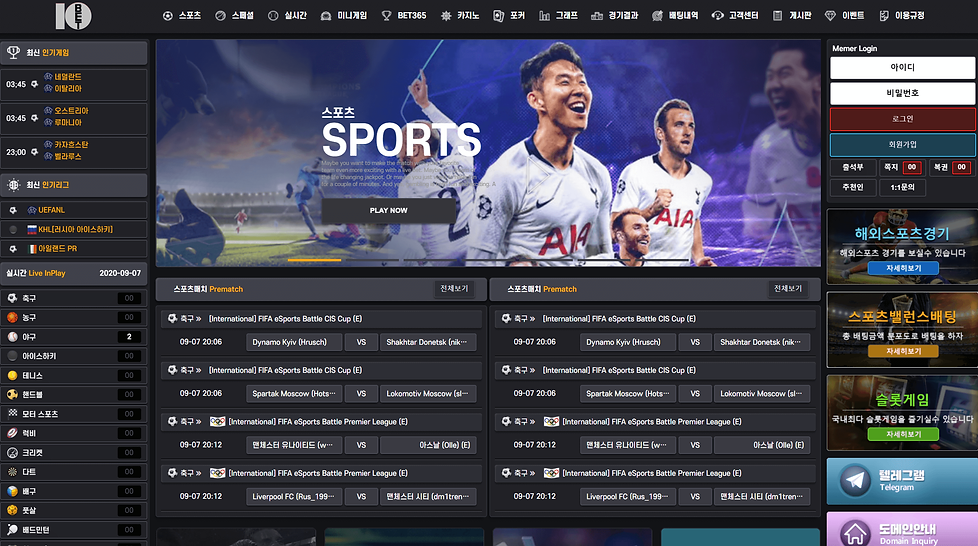Bet on Dynamo Kyiv in left panel
Image resolution: width=978 pixels, height=546 pixels.
coord(294,342)
